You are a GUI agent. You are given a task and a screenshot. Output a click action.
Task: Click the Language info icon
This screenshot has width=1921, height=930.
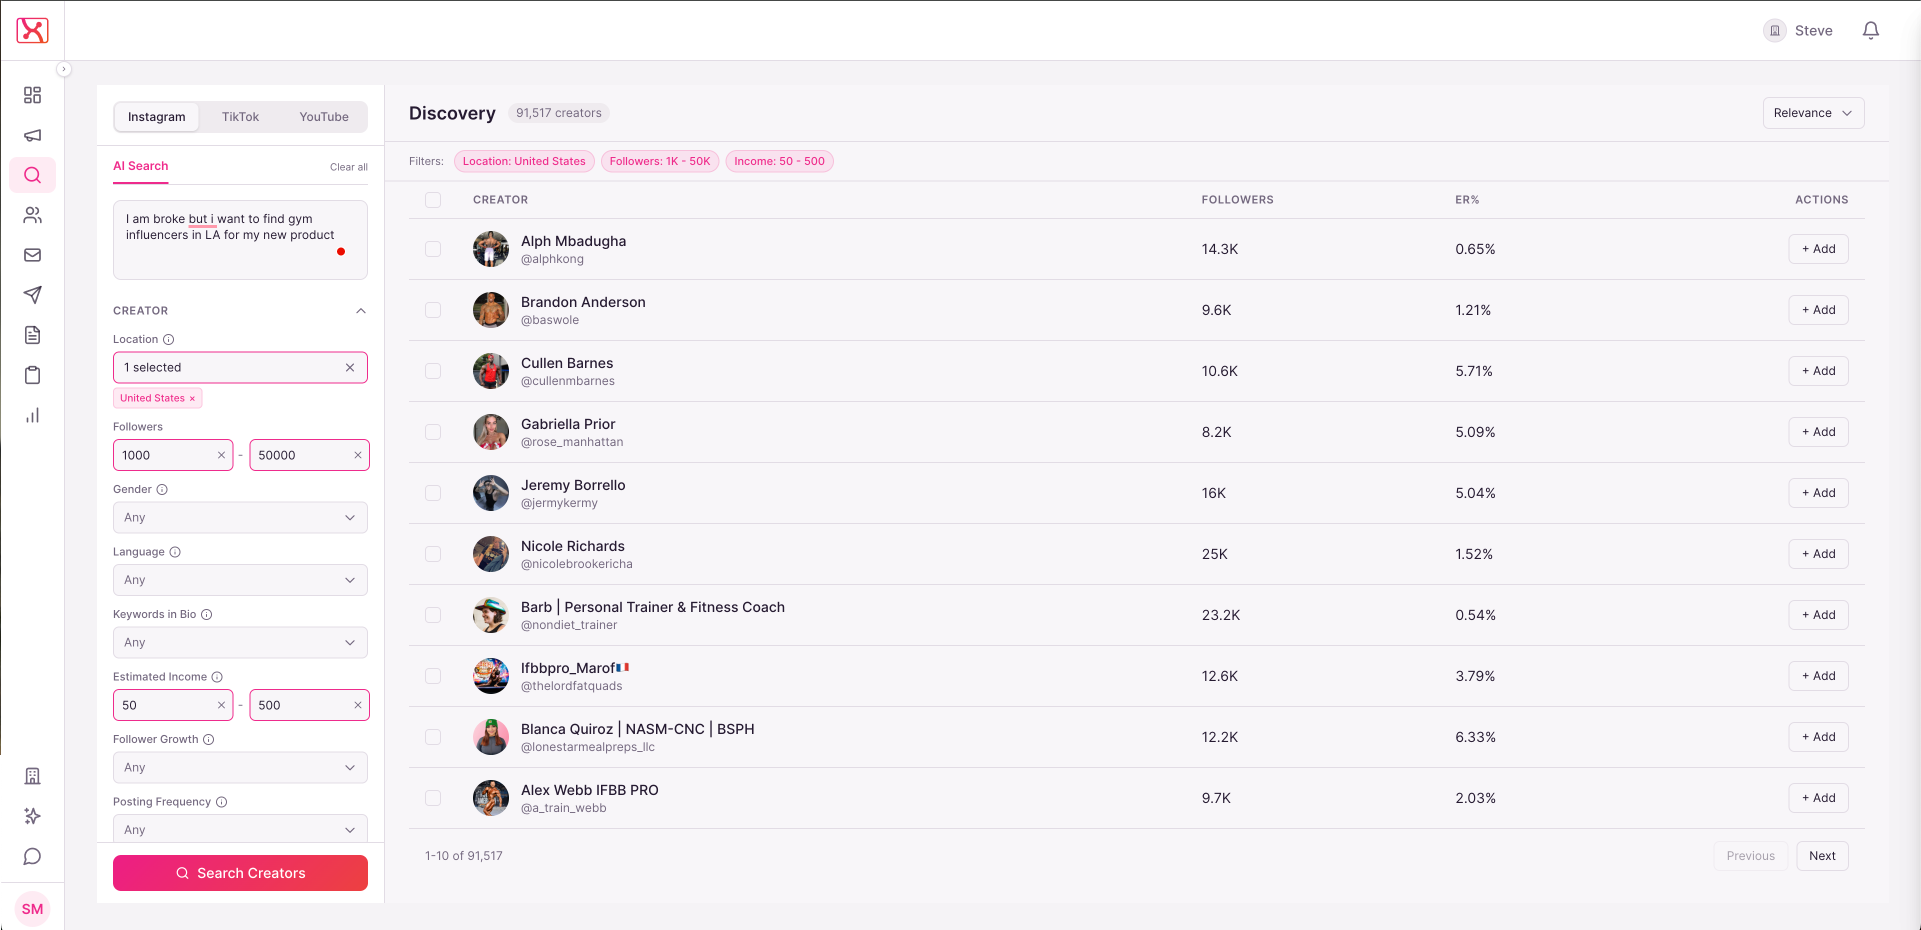(x=175, y=552)
